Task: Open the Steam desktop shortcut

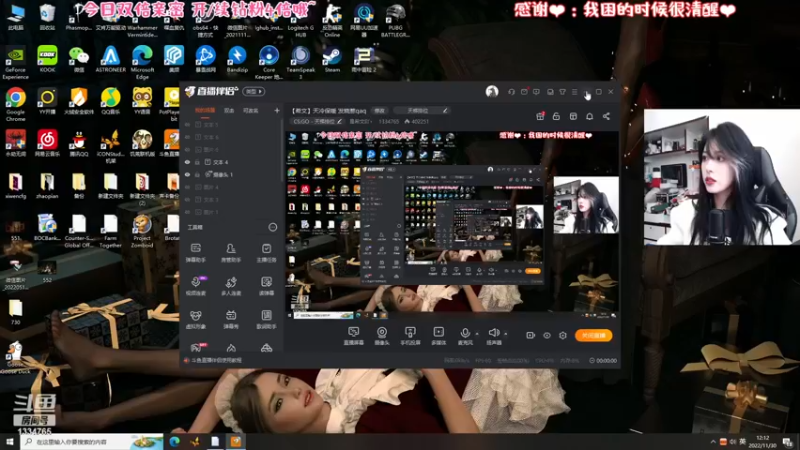Action: pos(332,59)
